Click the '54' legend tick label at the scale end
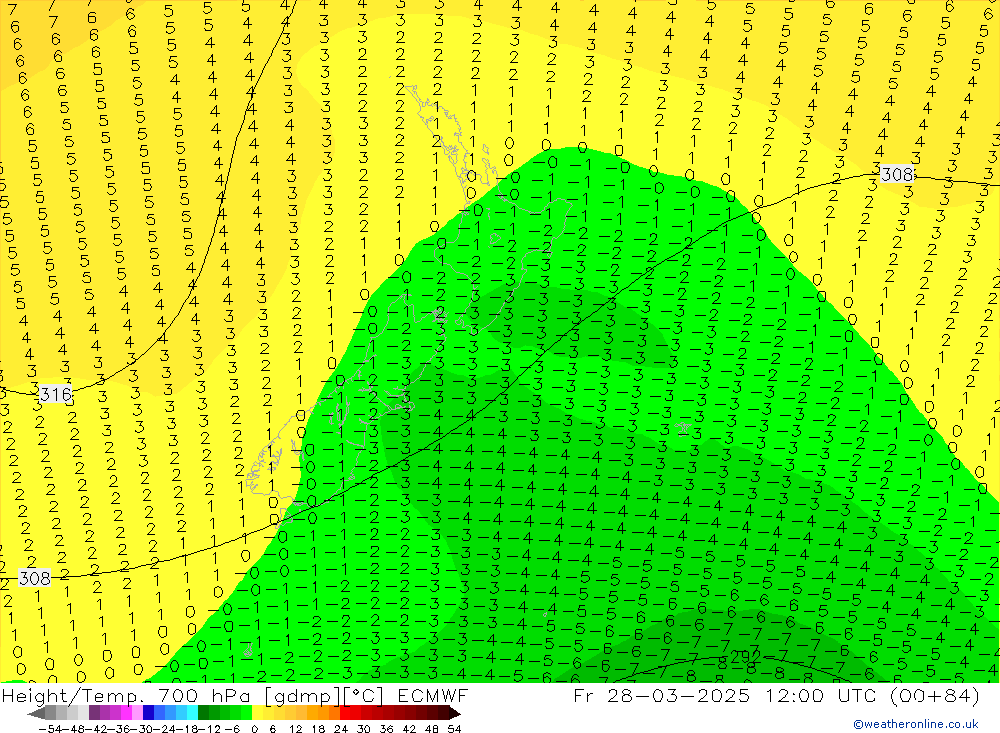This screenshot has height=733, width=1000. coord(454,728)
